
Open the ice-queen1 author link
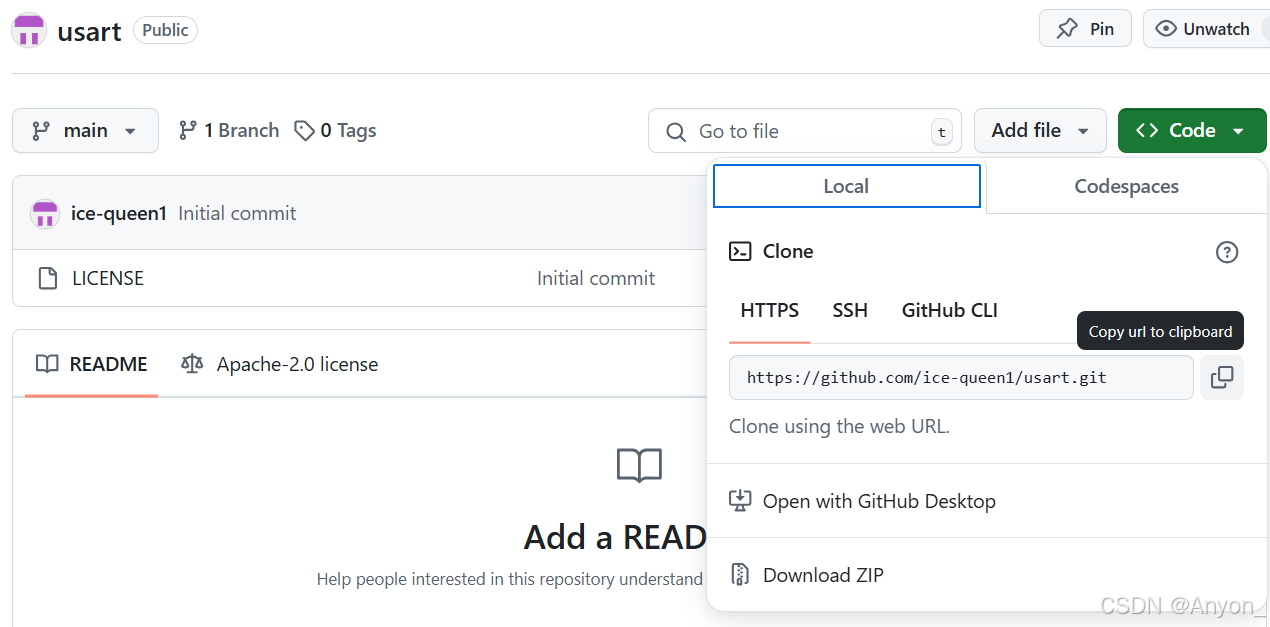point(119,213)
